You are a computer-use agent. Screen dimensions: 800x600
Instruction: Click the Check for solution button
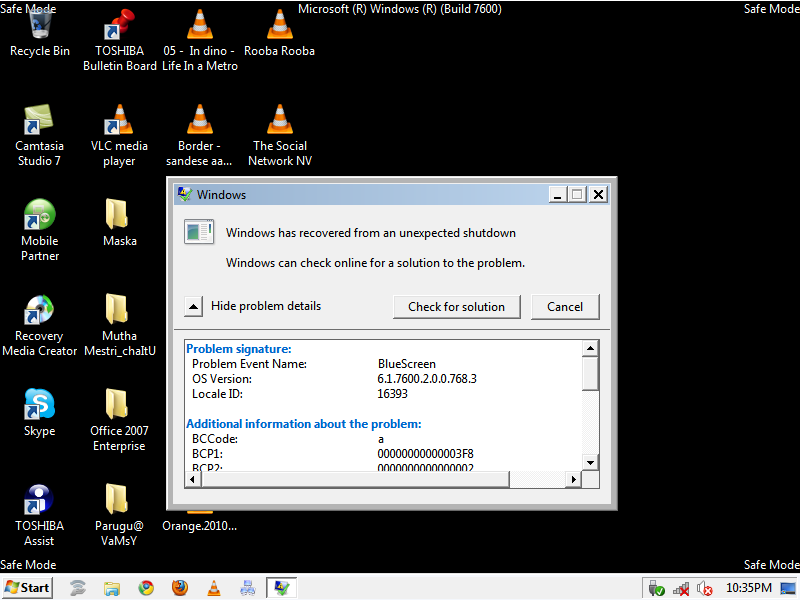click(457, 307)
